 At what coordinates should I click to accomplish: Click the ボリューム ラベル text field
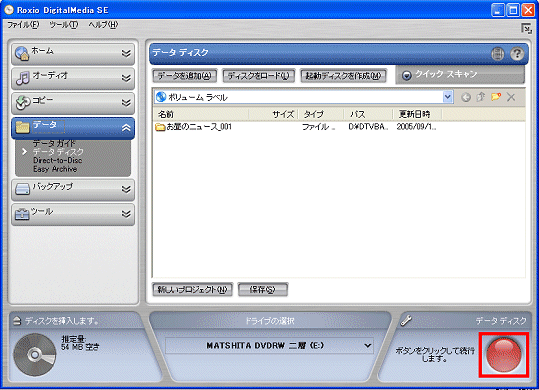pos(304,97)
